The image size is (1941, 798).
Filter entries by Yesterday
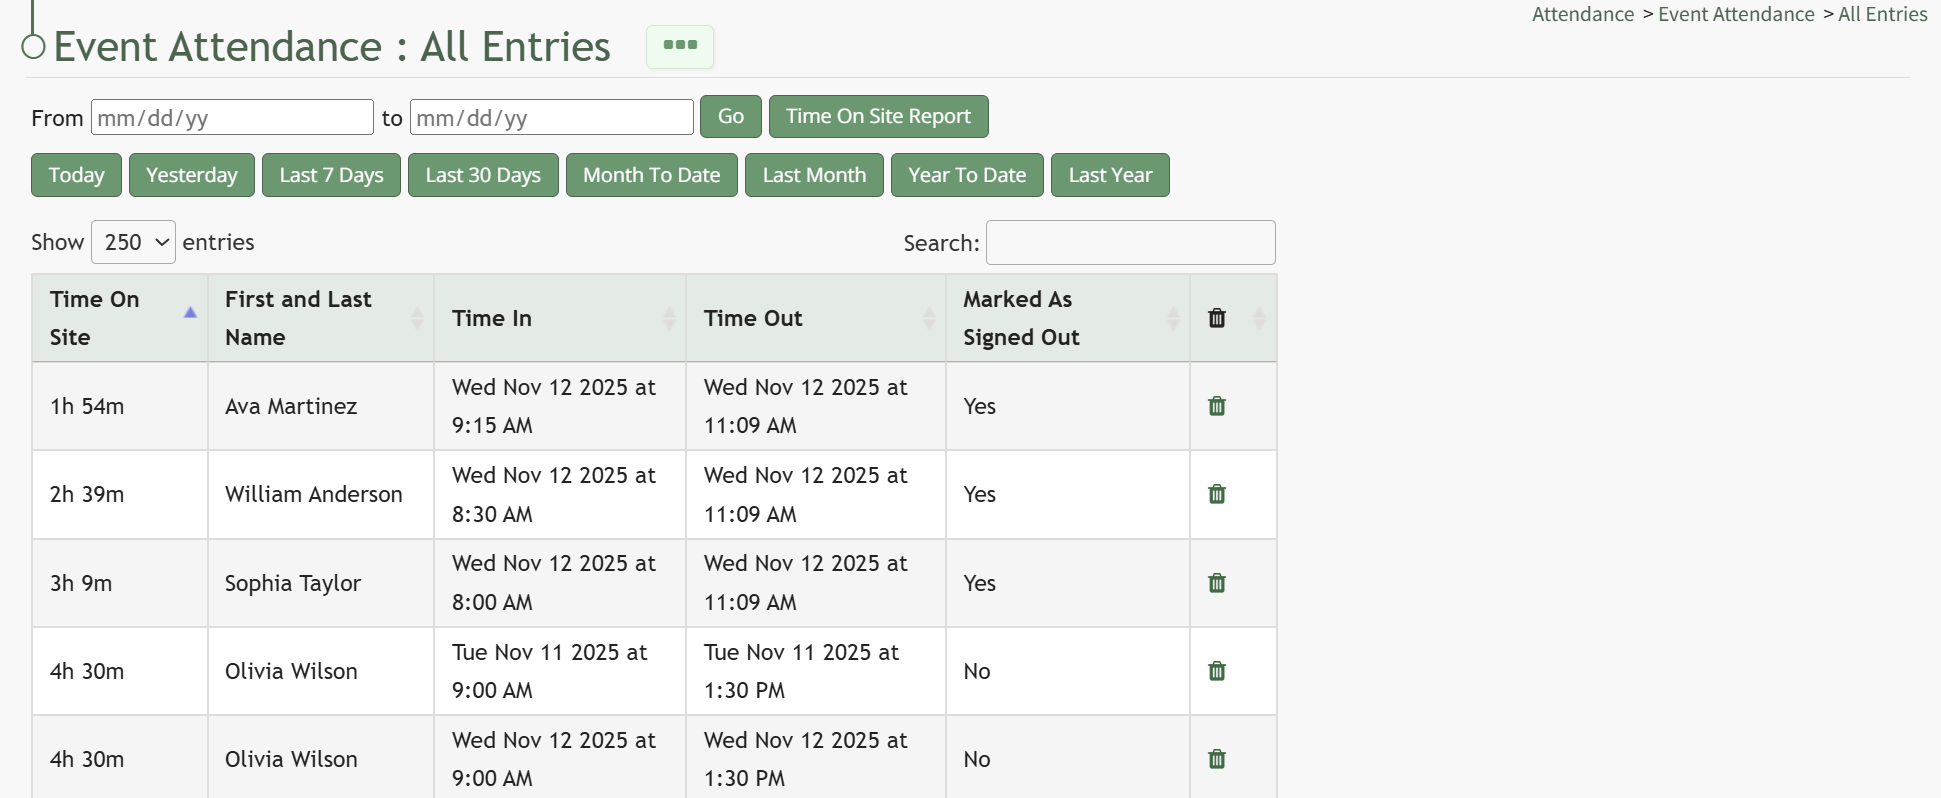[x=192, y=175]
